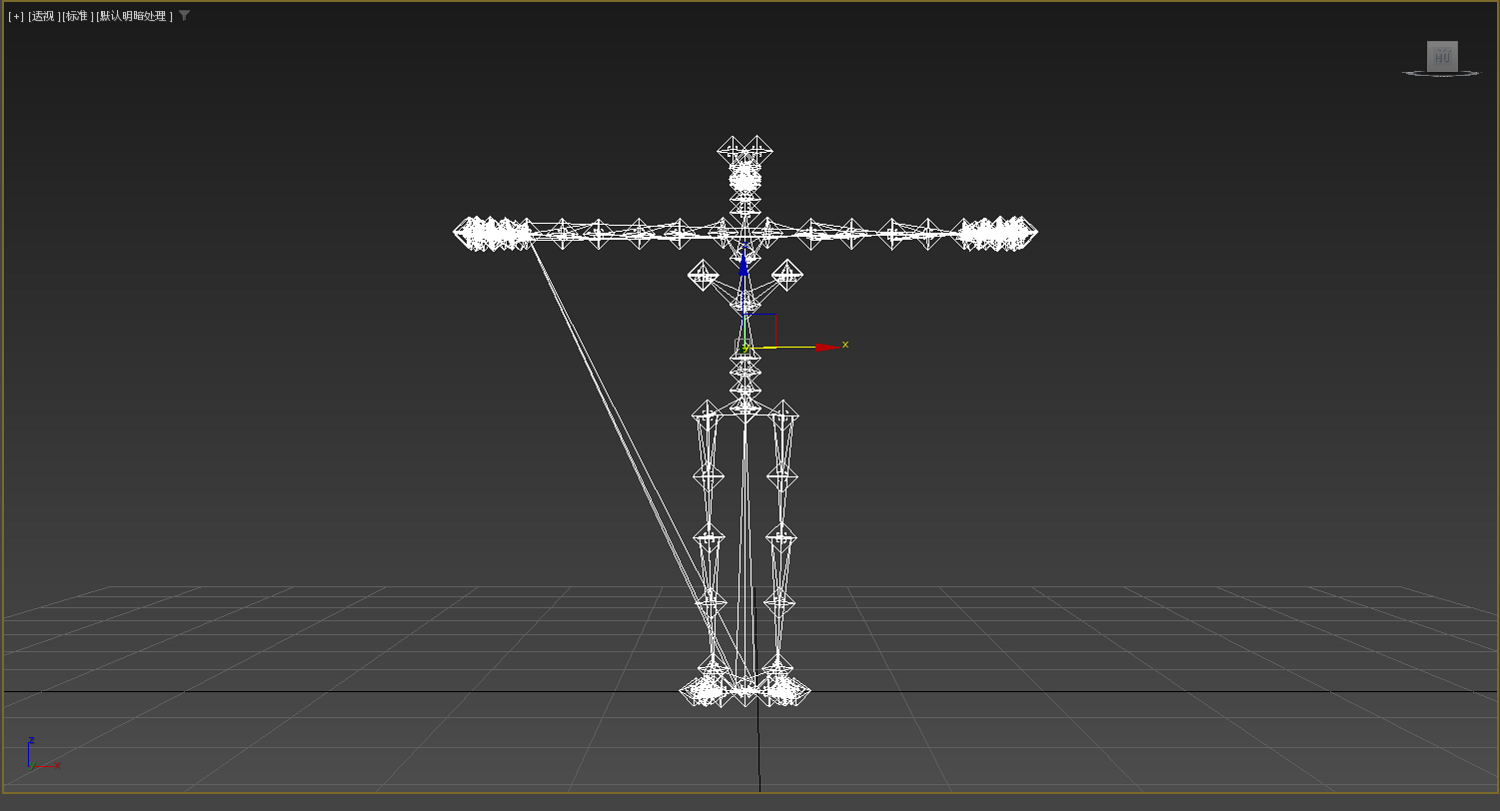Click the ViewCube compass ring

(1441, 74)
